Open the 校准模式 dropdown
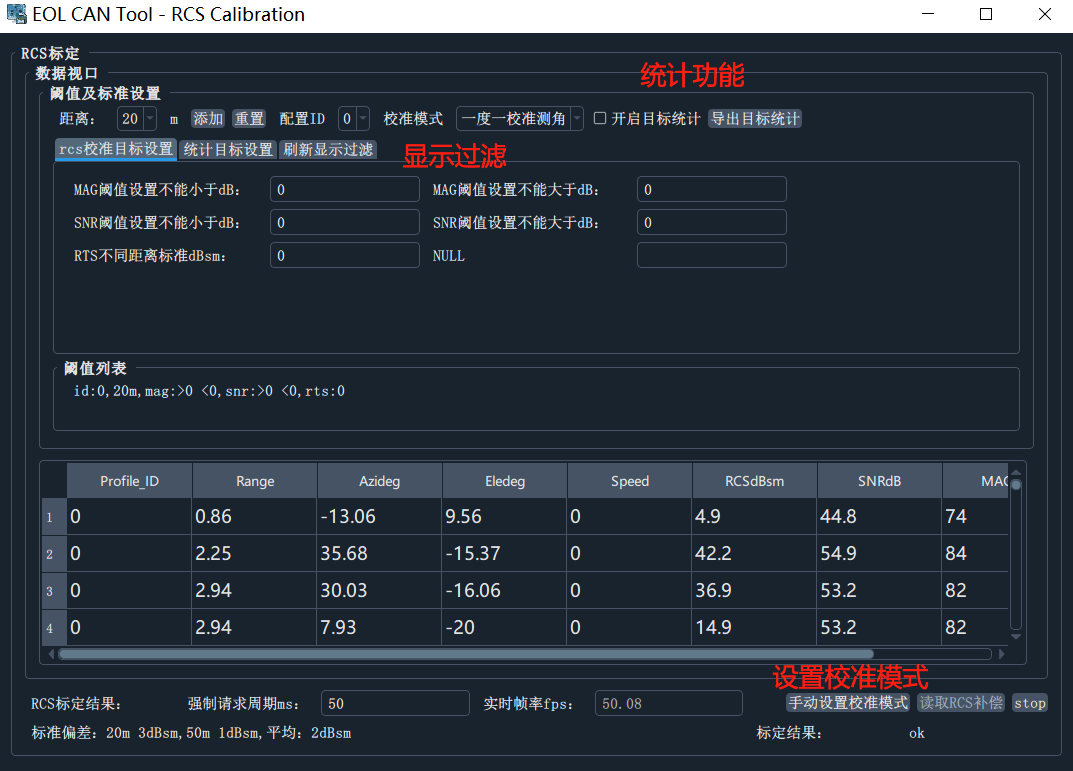This screenshot has height=771, width=1073. [x=575, y=118]
